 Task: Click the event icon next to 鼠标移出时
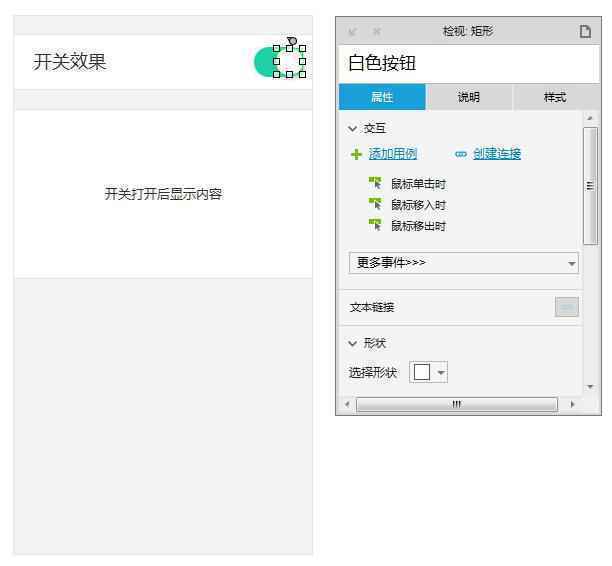[375, 225]
